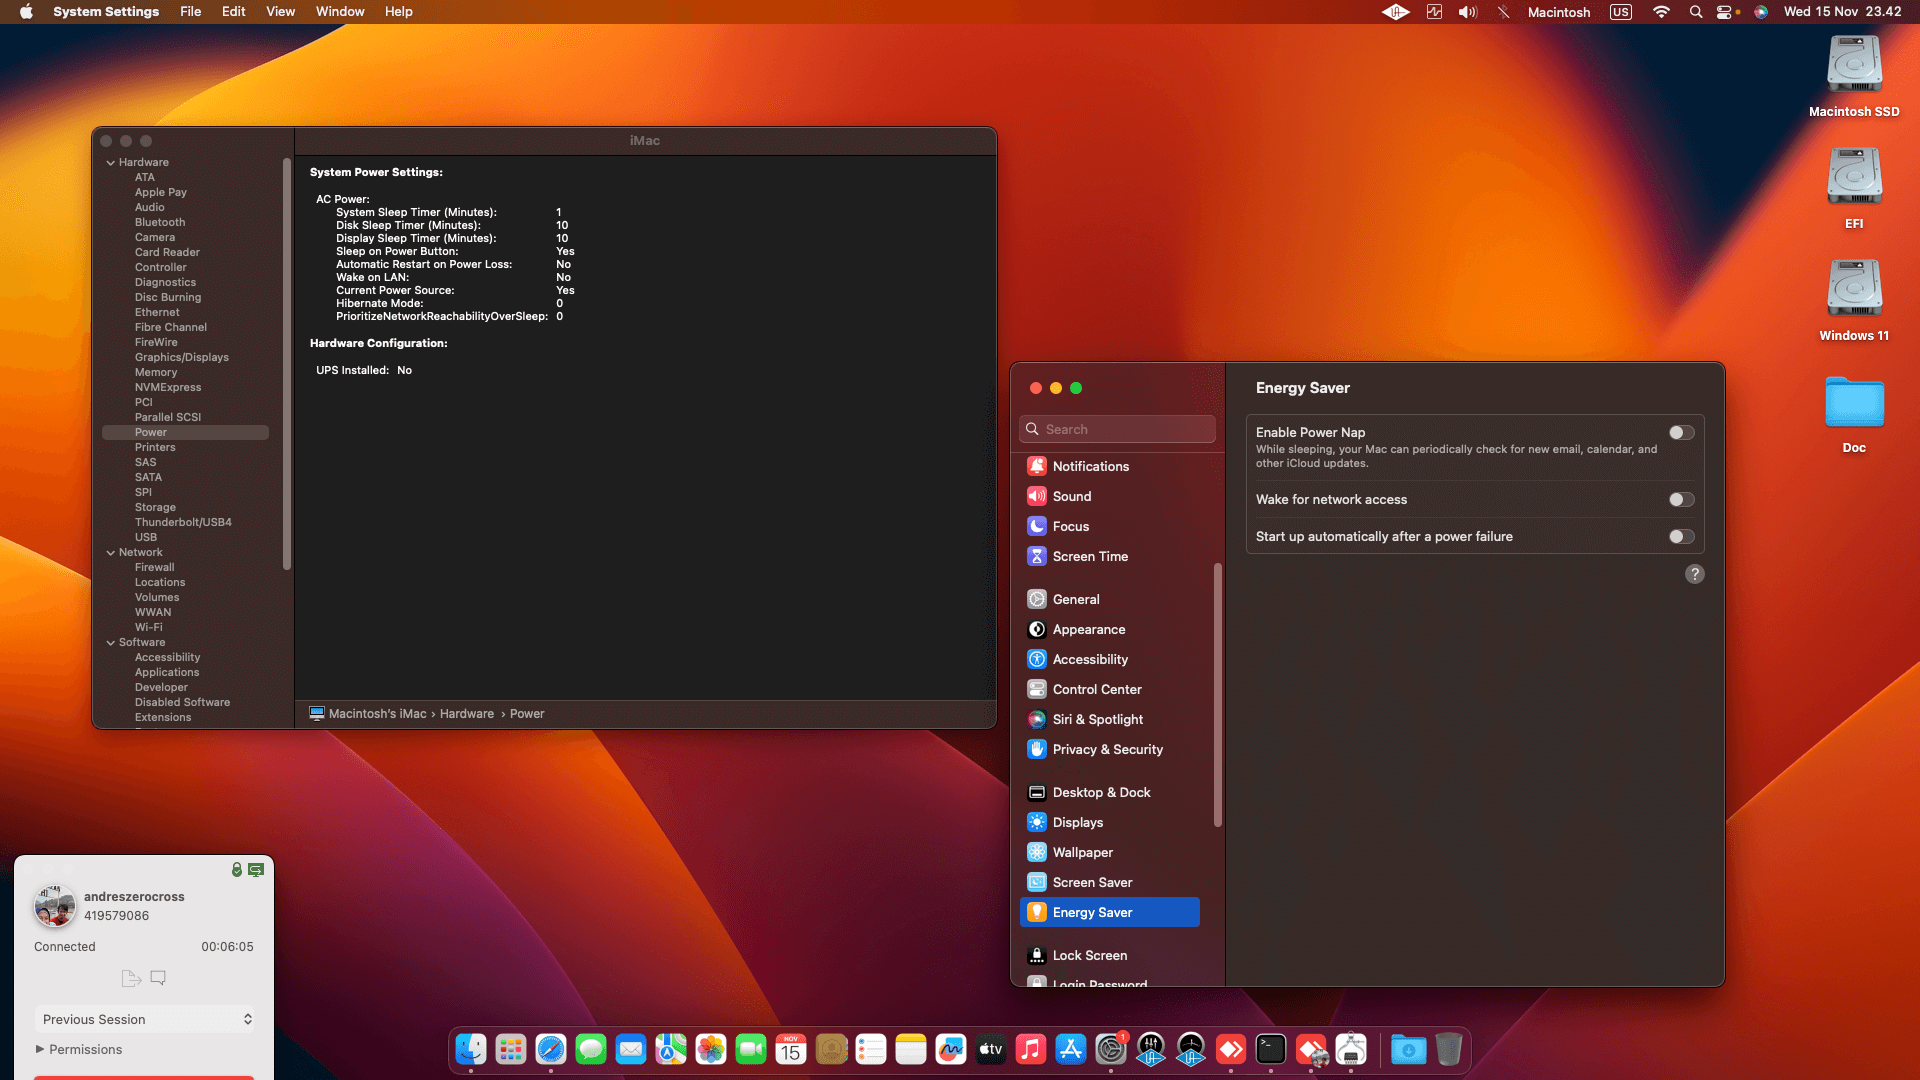Viewport: 1920px width, 1080px height.
Task: Open the Previous Session dropdown
Action: pyautogui.click(x=144, y=1019)
